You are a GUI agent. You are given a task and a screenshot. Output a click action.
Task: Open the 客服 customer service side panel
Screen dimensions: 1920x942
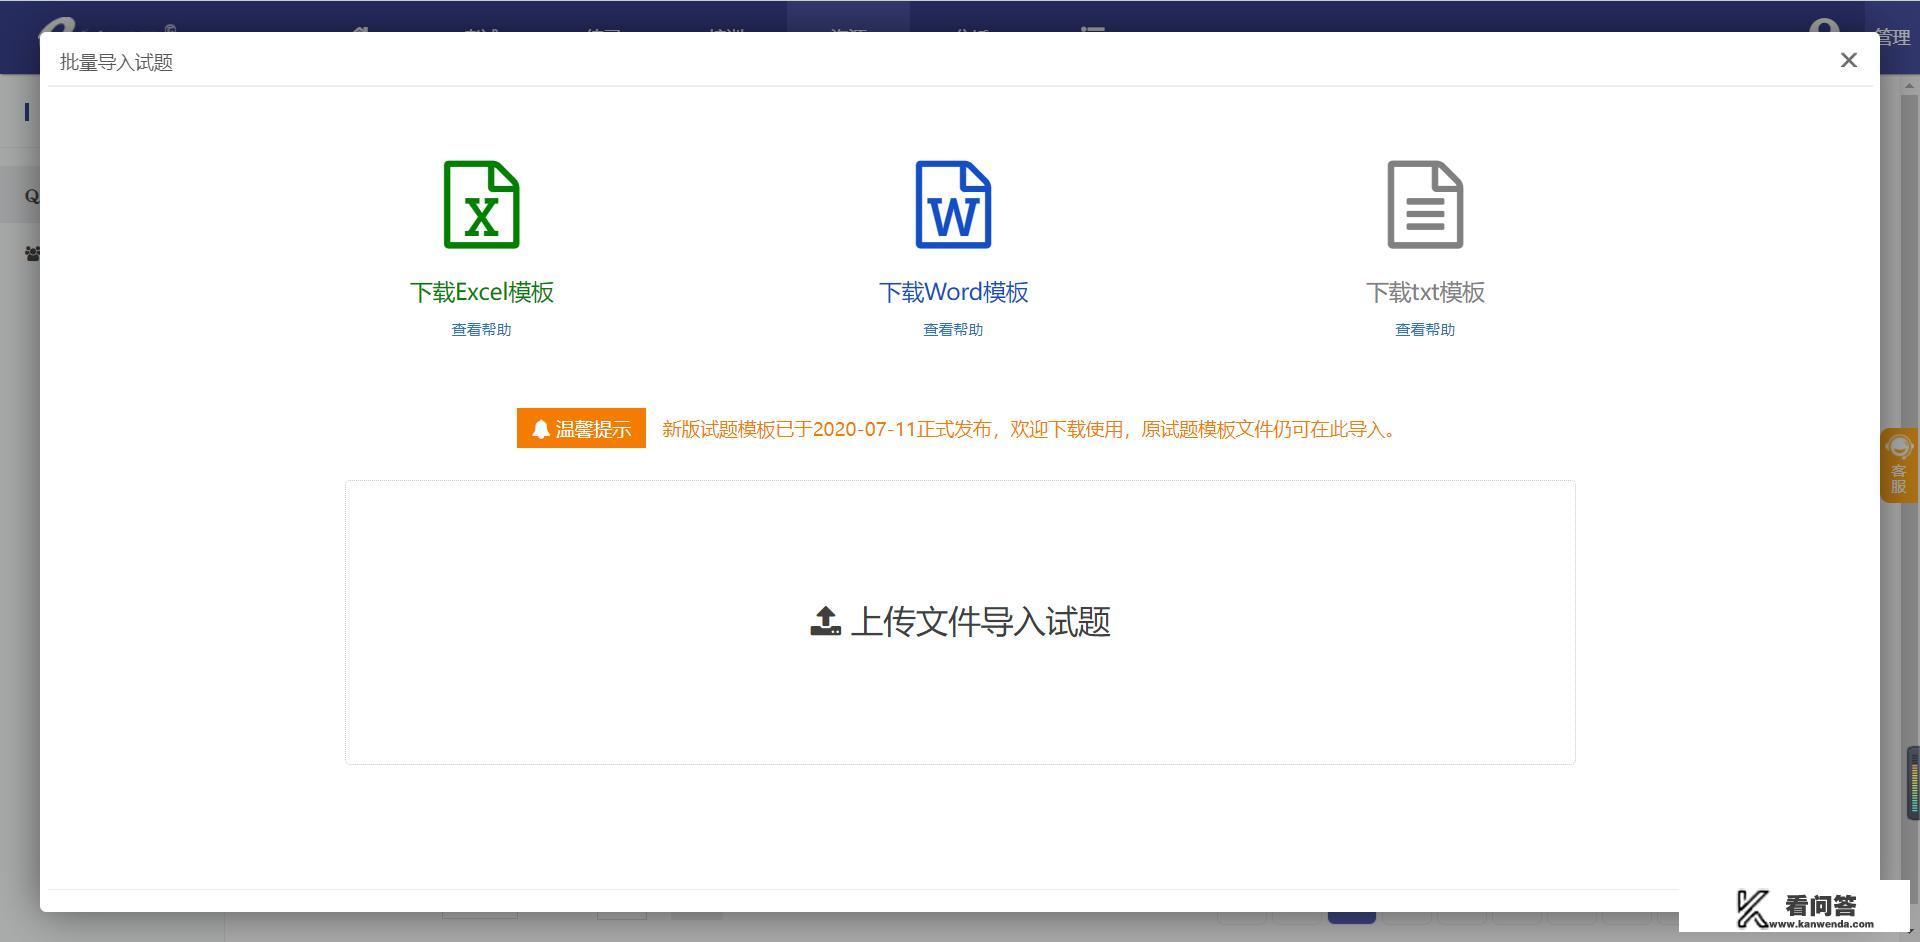click(x=1897, y=465)
